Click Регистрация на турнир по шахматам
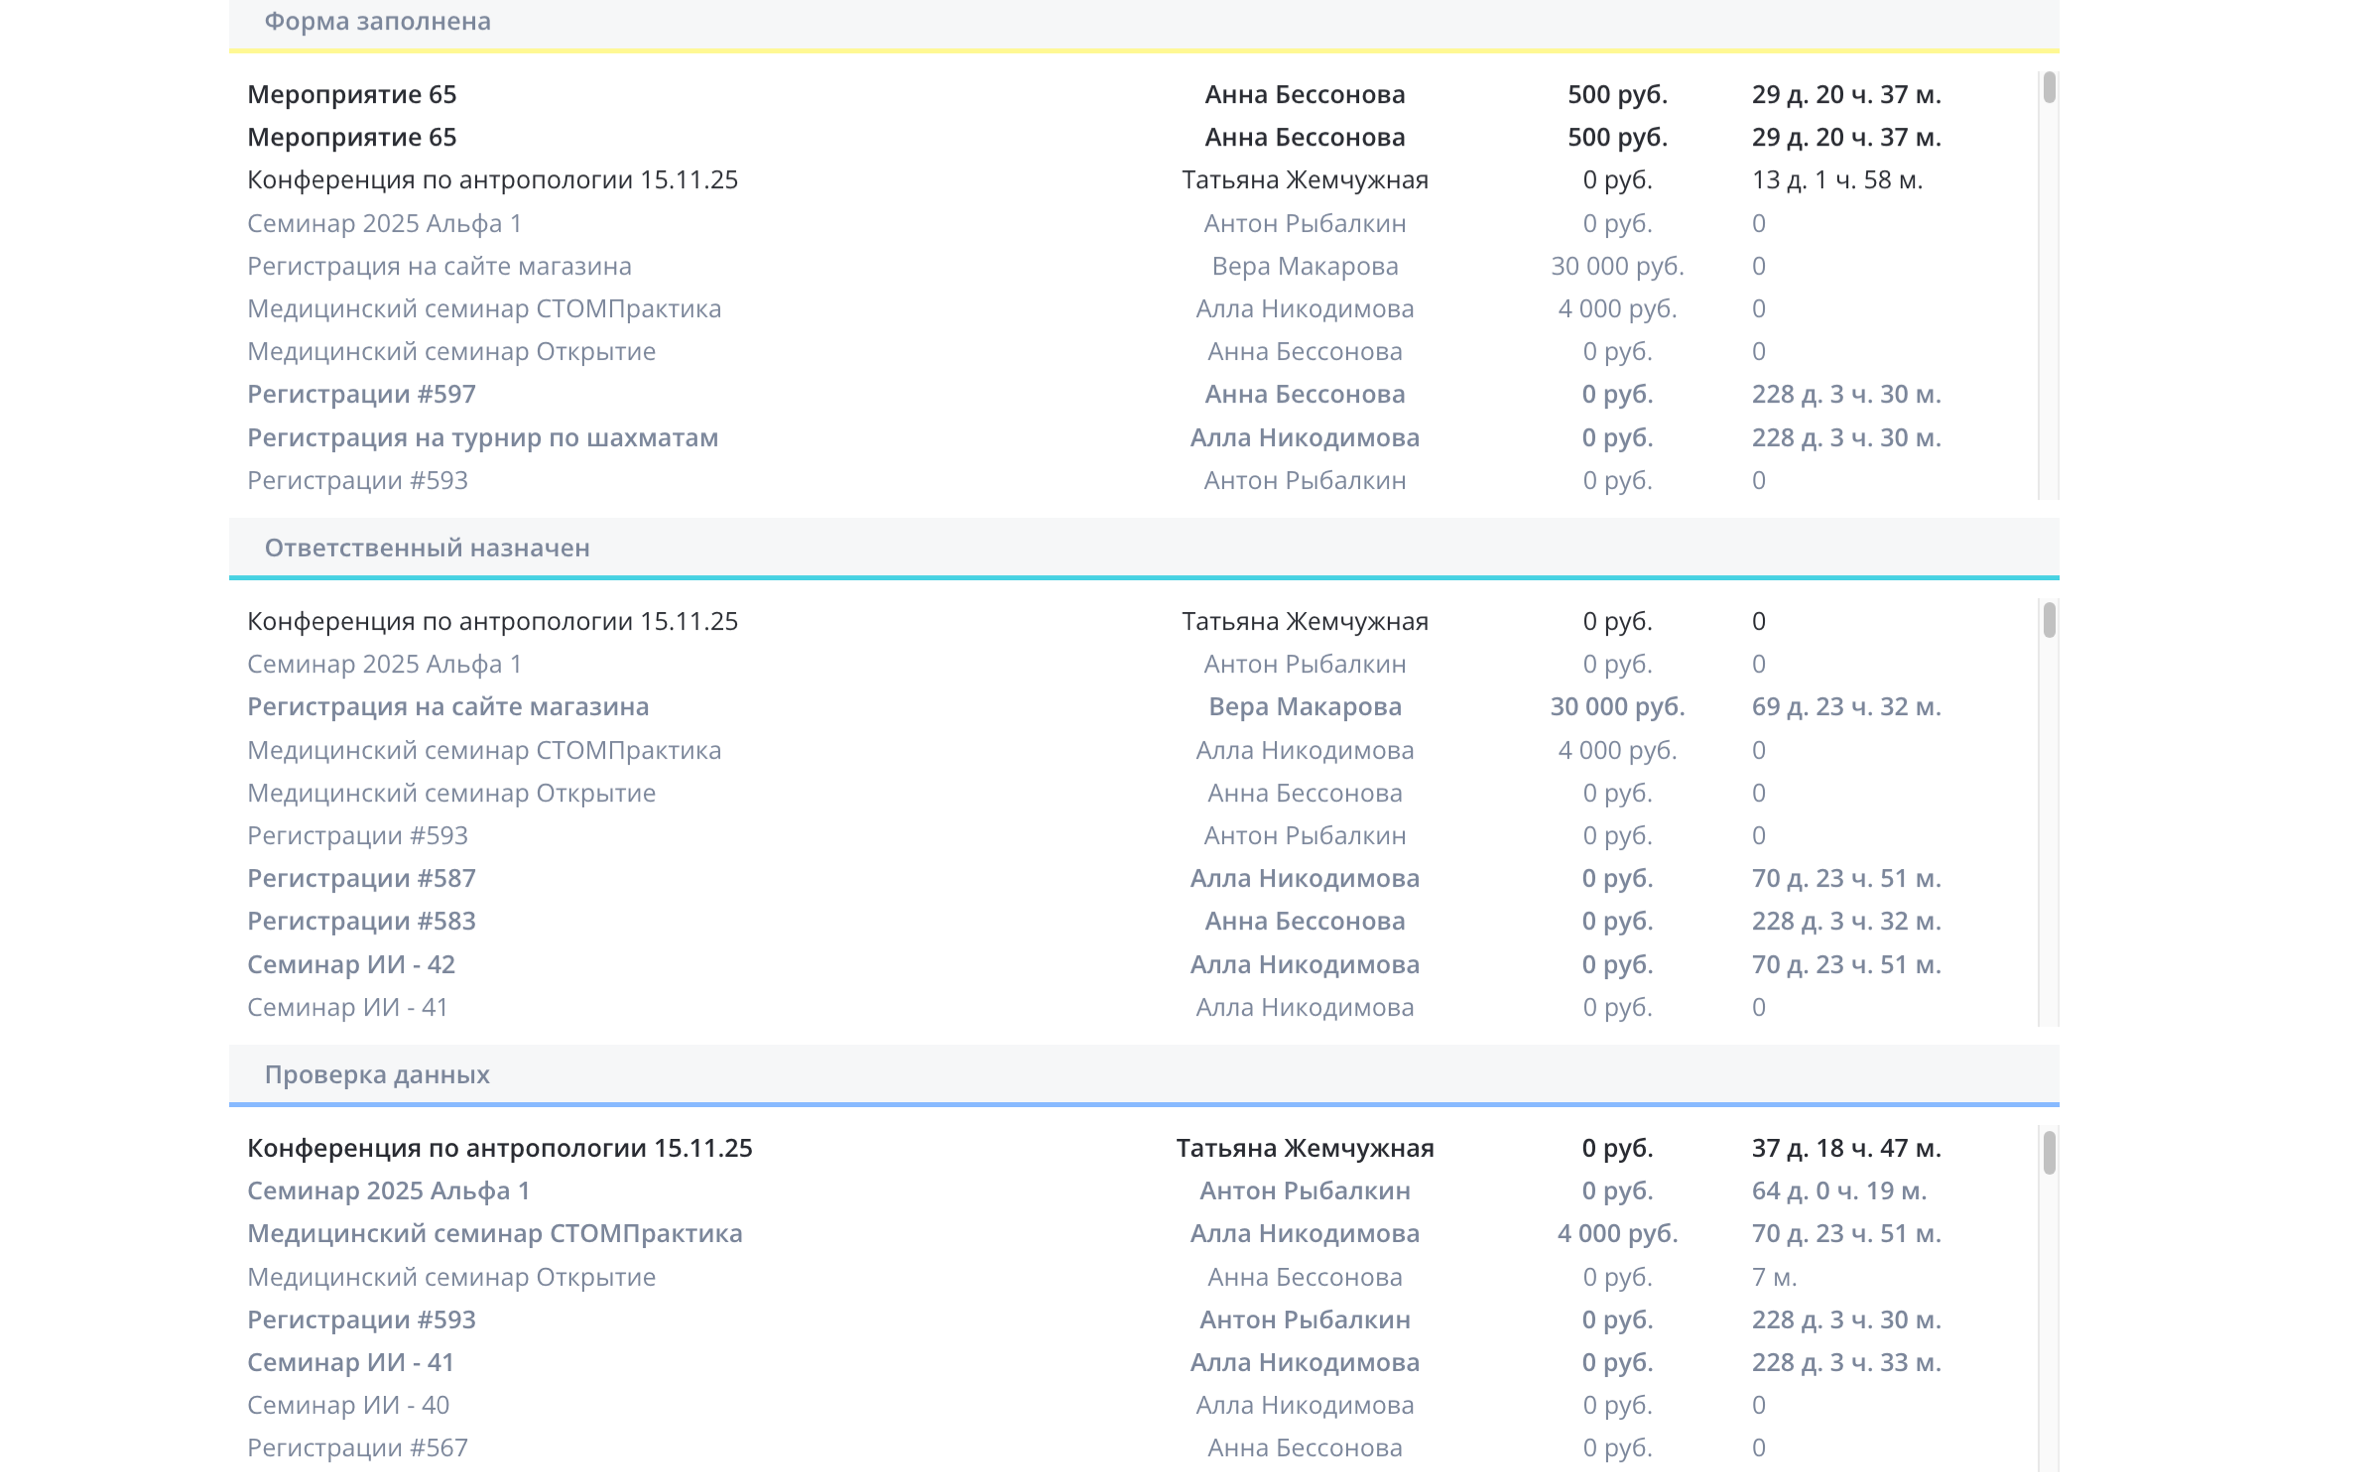2360x1472 pixels. (x=482, y=437)
